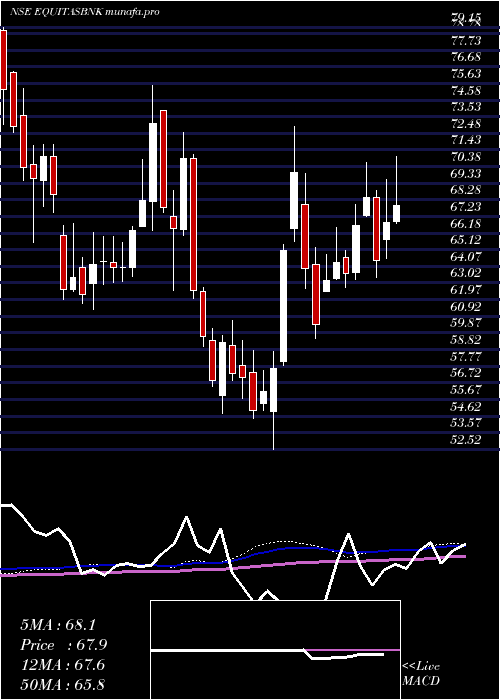The image size is (500, 700).
Task: Click the latest white candlestick at far right
Action: coord(396,213)
